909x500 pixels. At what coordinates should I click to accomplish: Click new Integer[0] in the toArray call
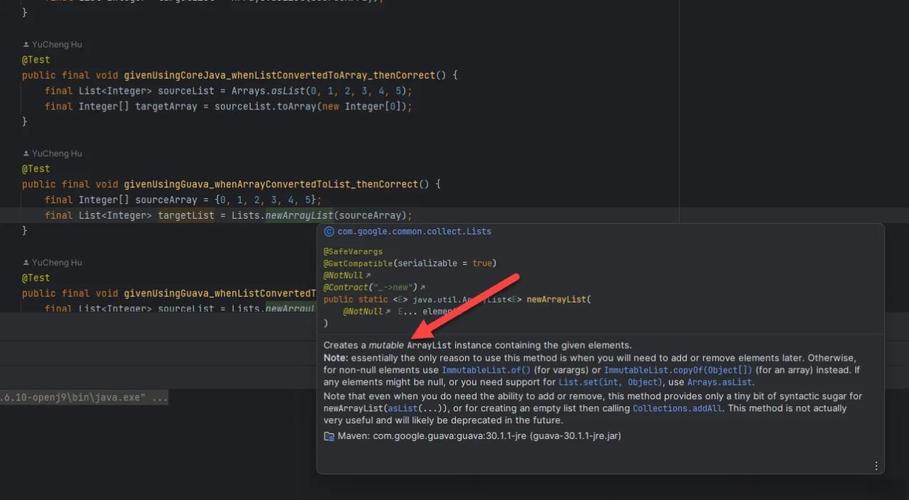(x=362, y=107)
